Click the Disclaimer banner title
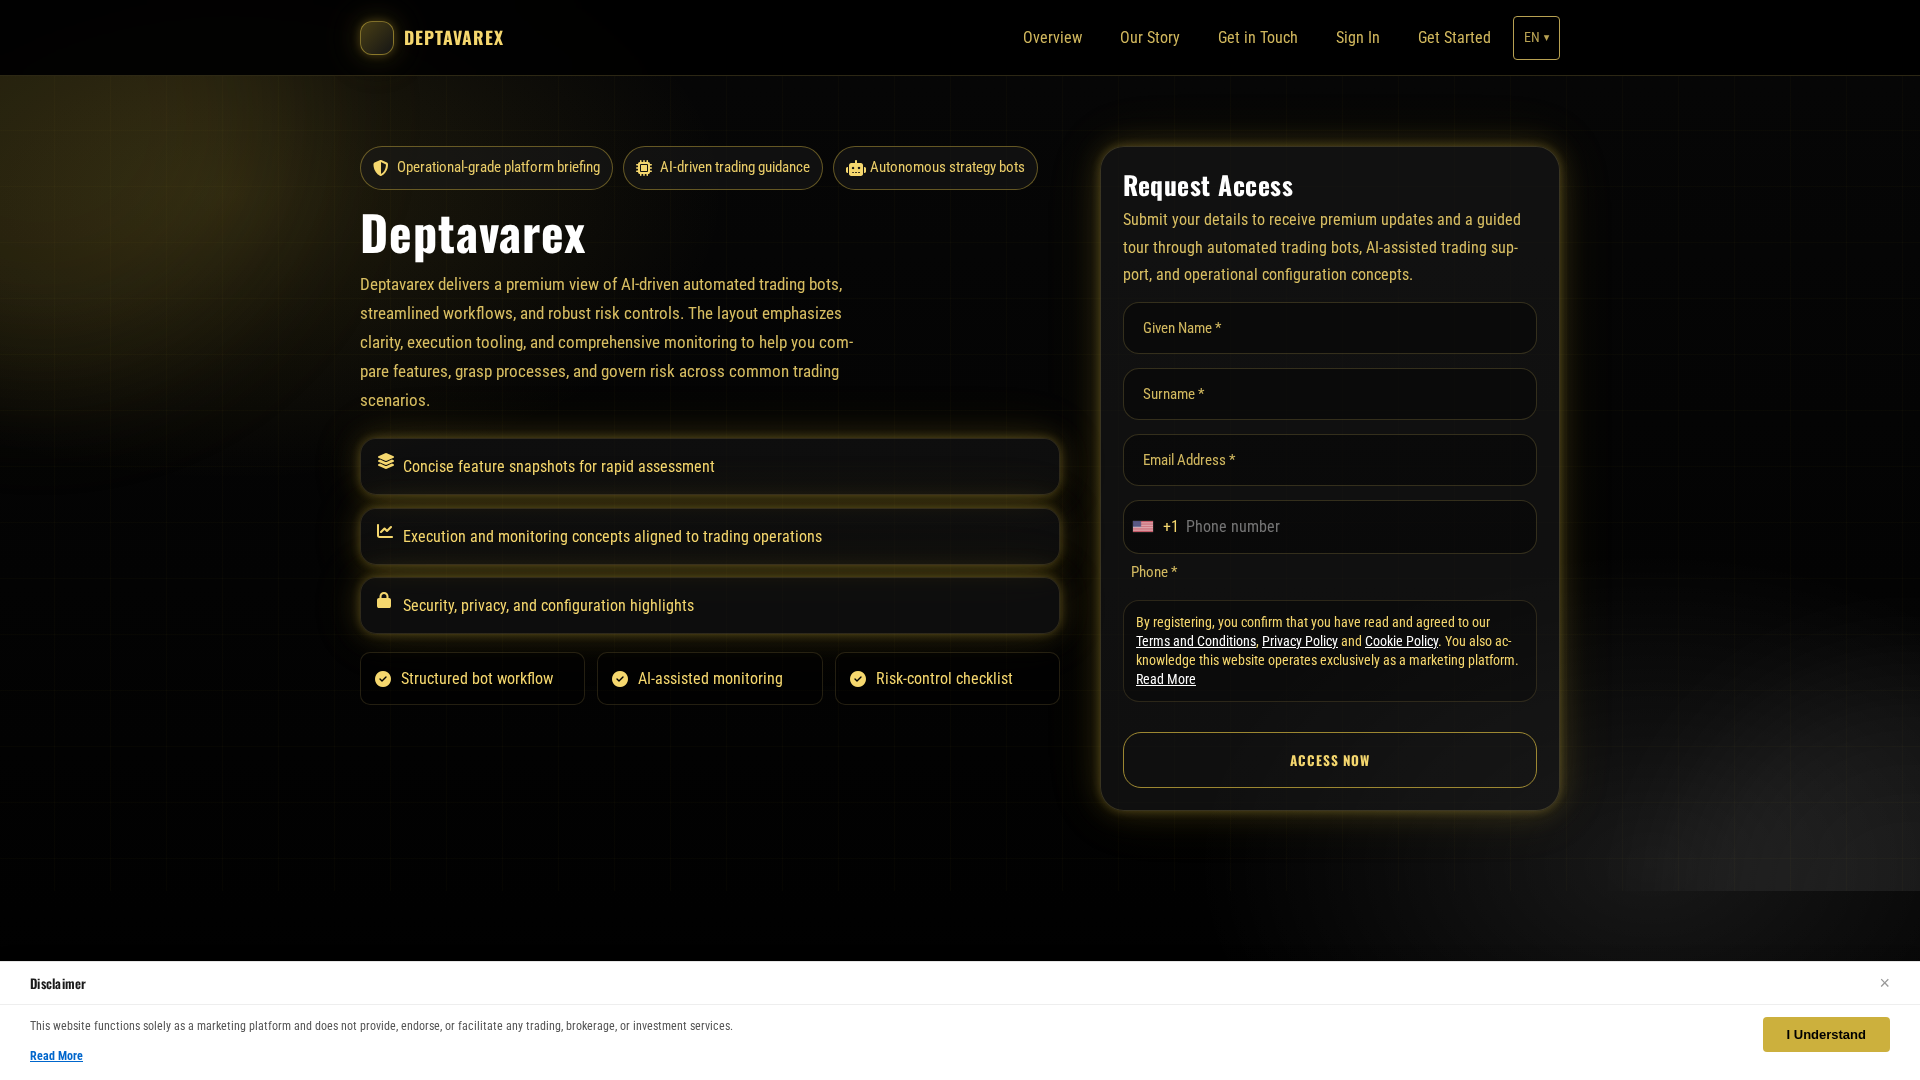Viewport: 1920px width, 1080px height. pos(58,984)
